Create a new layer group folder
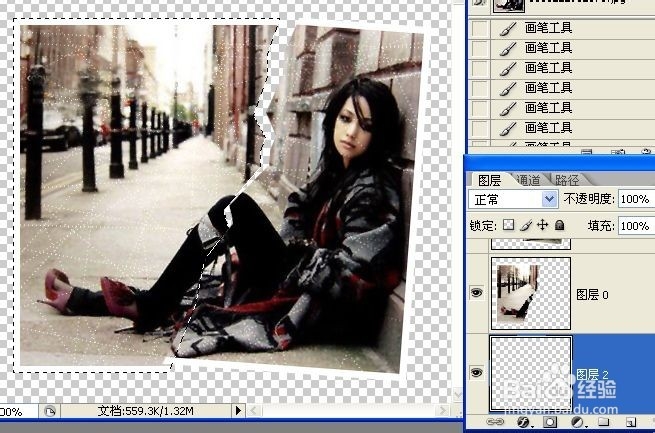 click(x=603, y=422)
